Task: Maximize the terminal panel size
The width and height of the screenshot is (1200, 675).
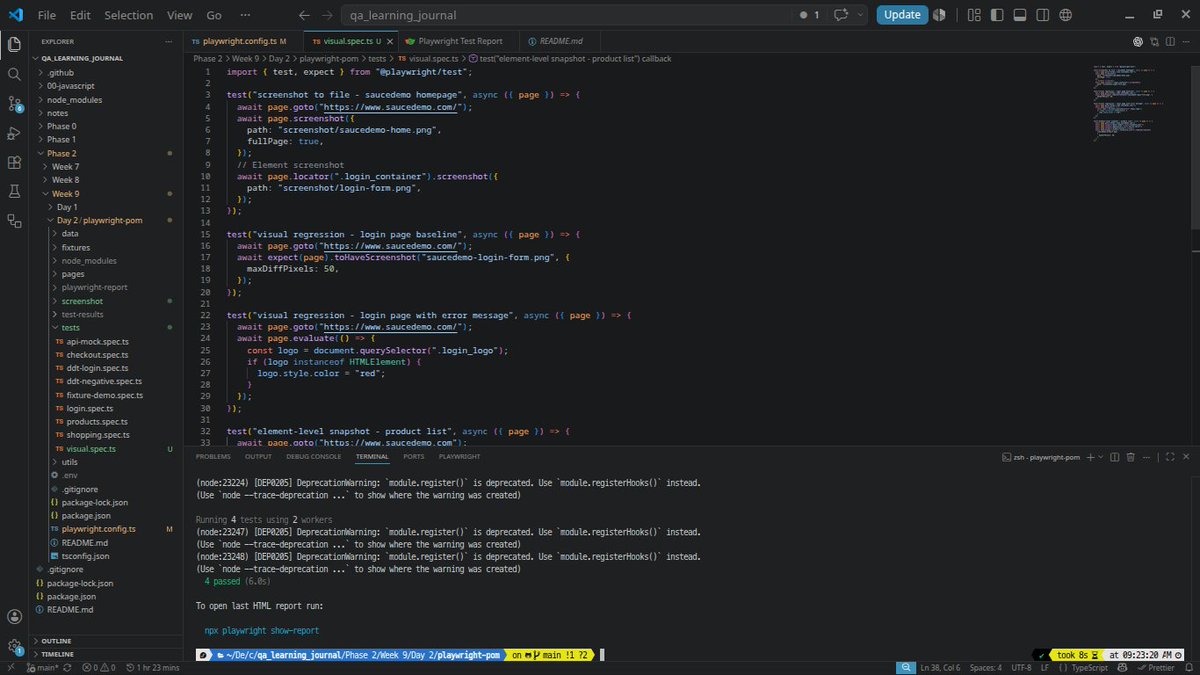Action: point(1170,457)
